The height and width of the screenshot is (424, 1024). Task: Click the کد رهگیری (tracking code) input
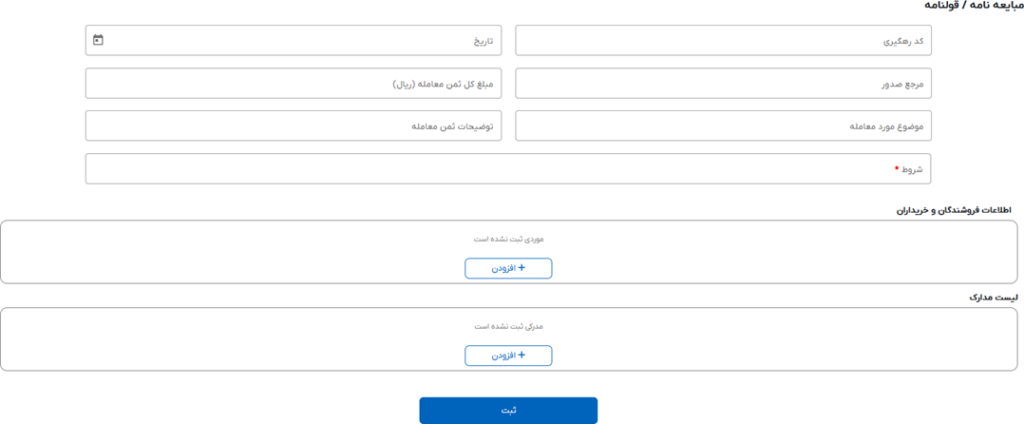[730, 41]
